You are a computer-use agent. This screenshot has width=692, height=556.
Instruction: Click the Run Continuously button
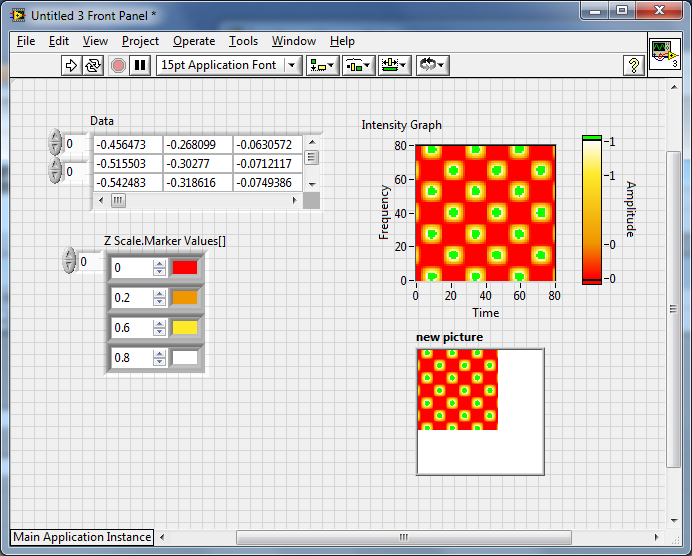tap(93, 65)
